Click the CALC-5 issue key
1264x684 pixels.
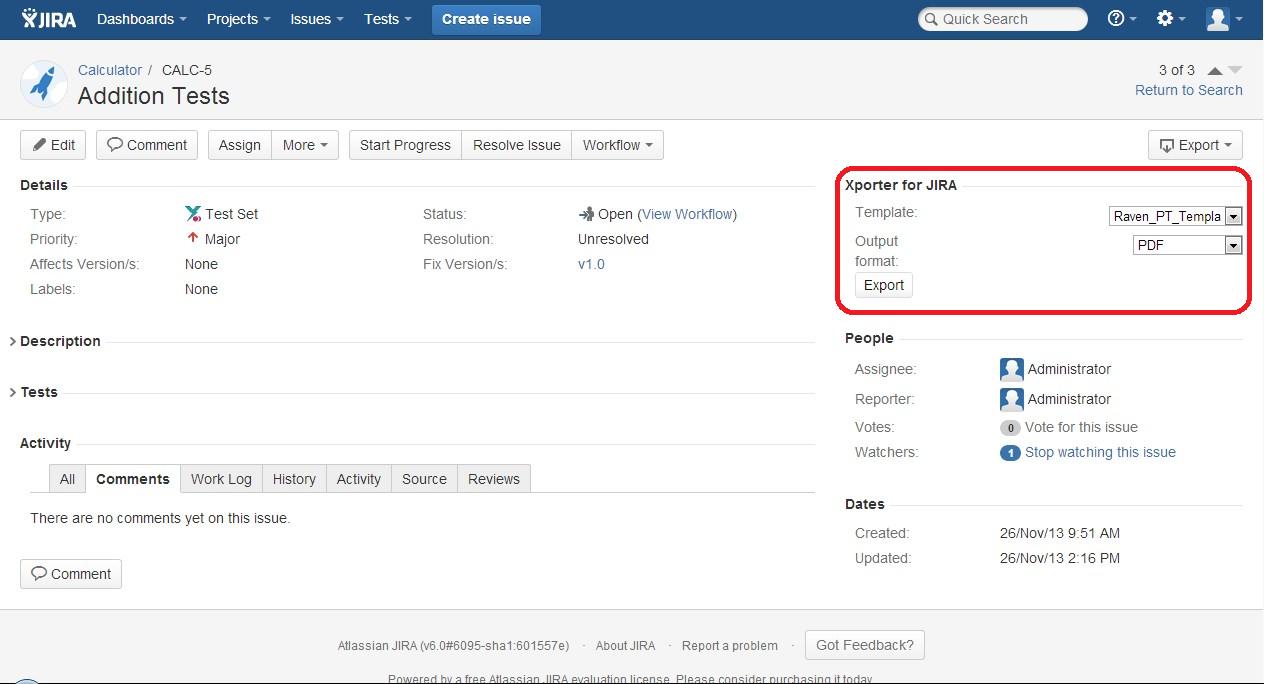pos(187,70)
